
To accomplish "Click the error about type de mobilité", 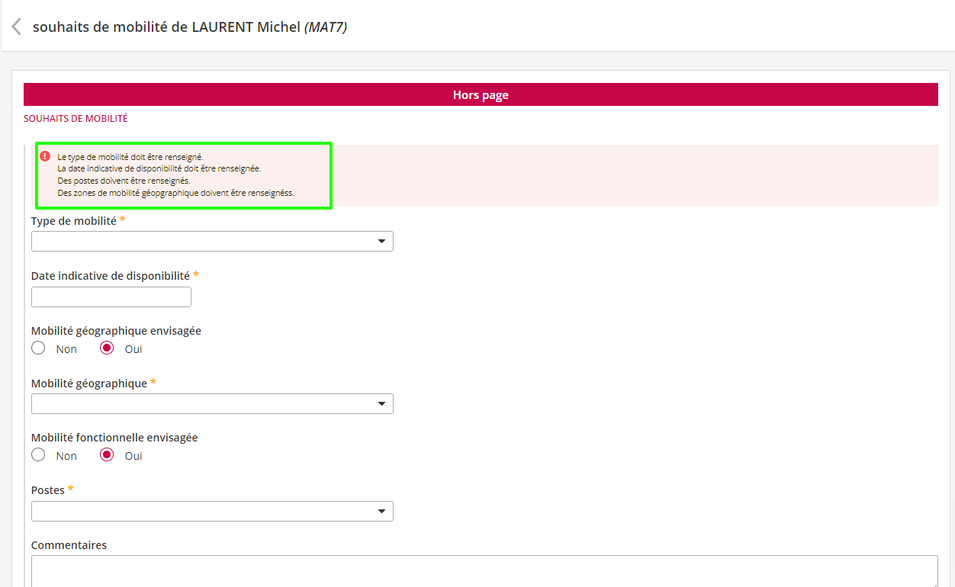I will coord(130,157).
